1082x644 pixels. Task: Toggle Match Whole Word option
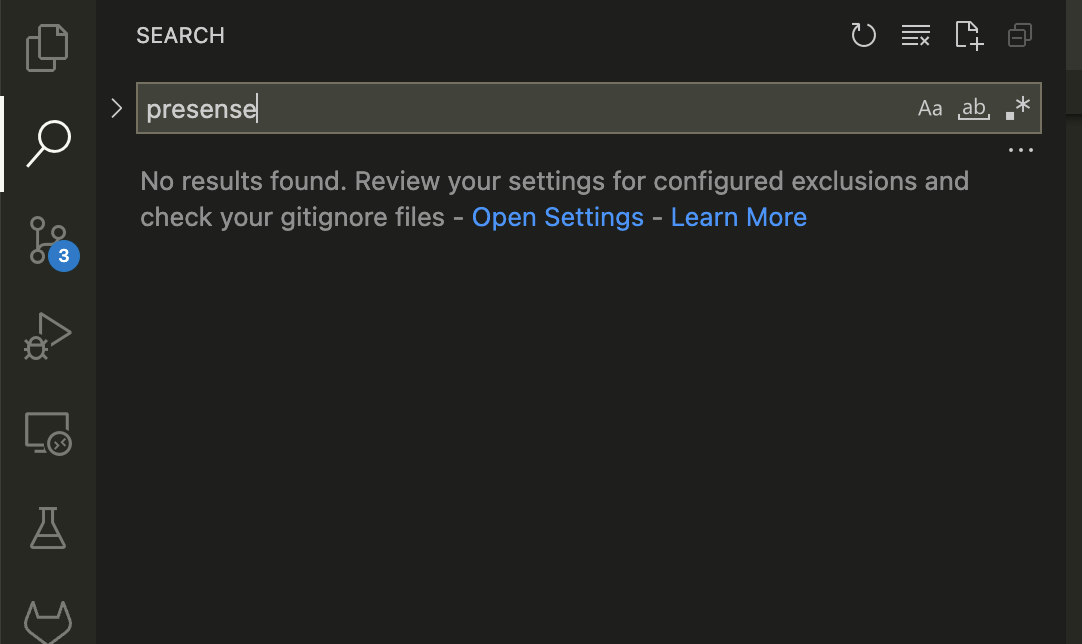click(x=974, y=108)
